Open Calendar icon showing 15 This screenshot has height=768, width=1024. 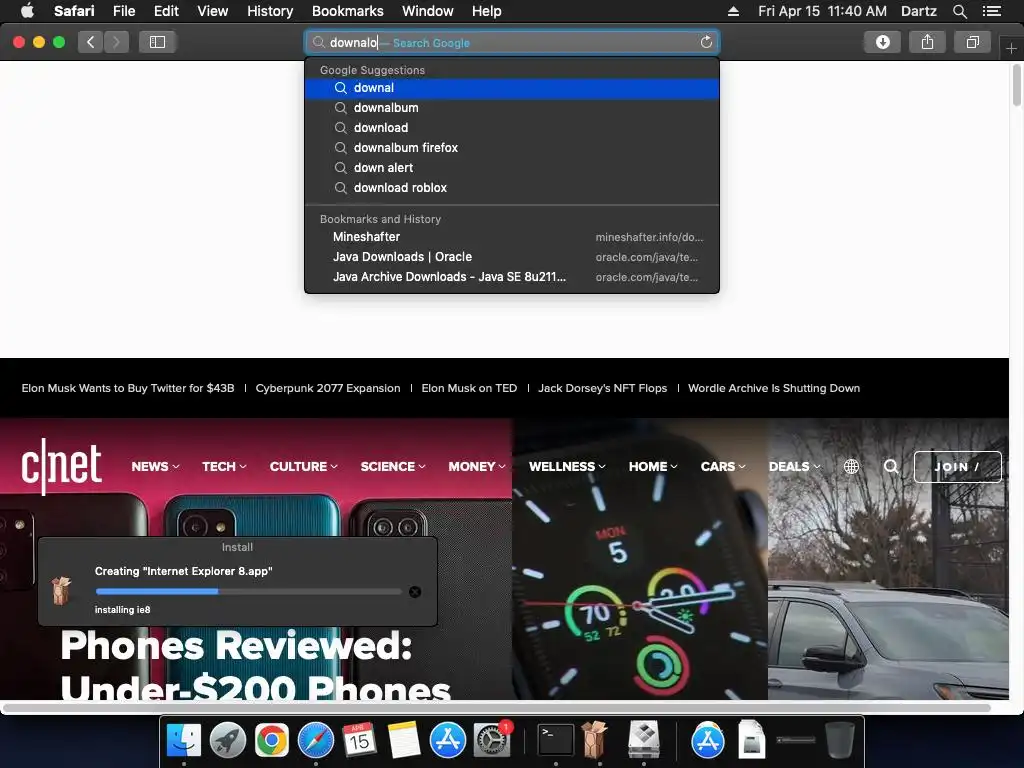(359, 740)
